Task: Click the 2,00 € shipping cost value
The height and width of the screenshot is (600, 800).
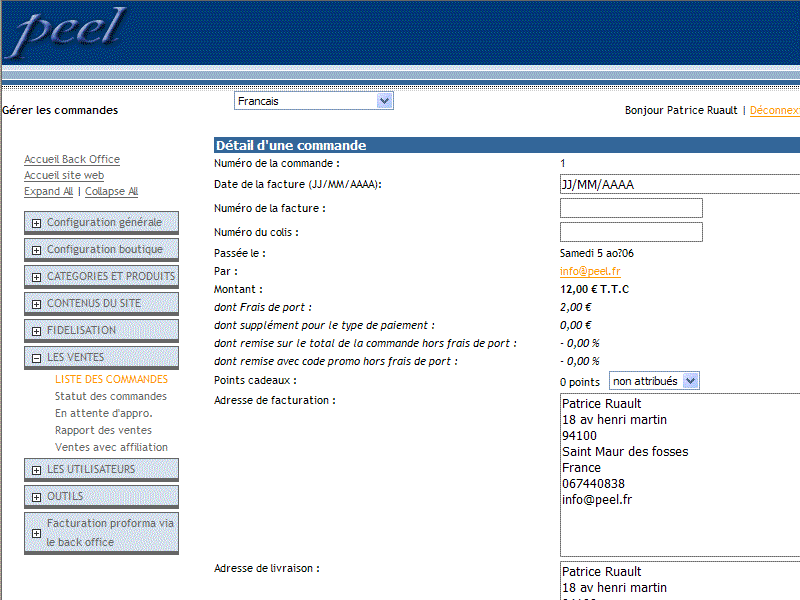Action: click(576, 307)
